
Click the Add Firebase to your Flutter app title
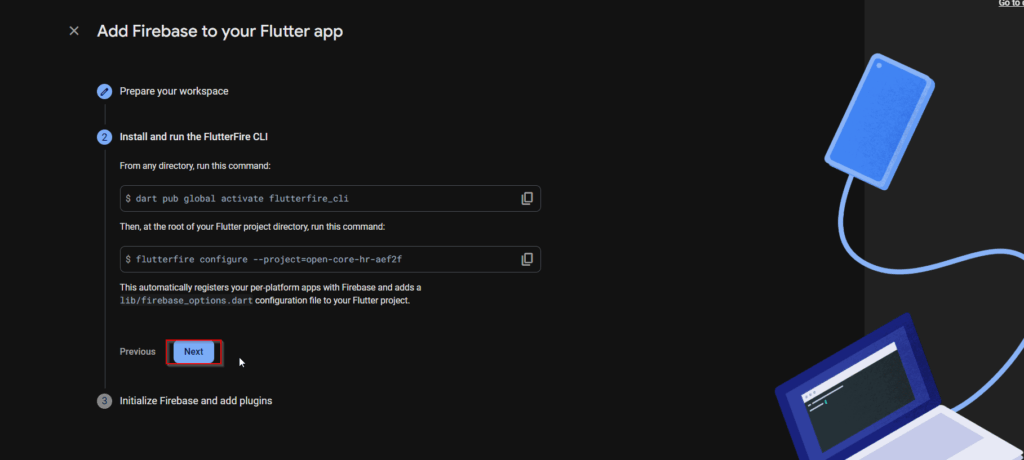pos(219,31)
